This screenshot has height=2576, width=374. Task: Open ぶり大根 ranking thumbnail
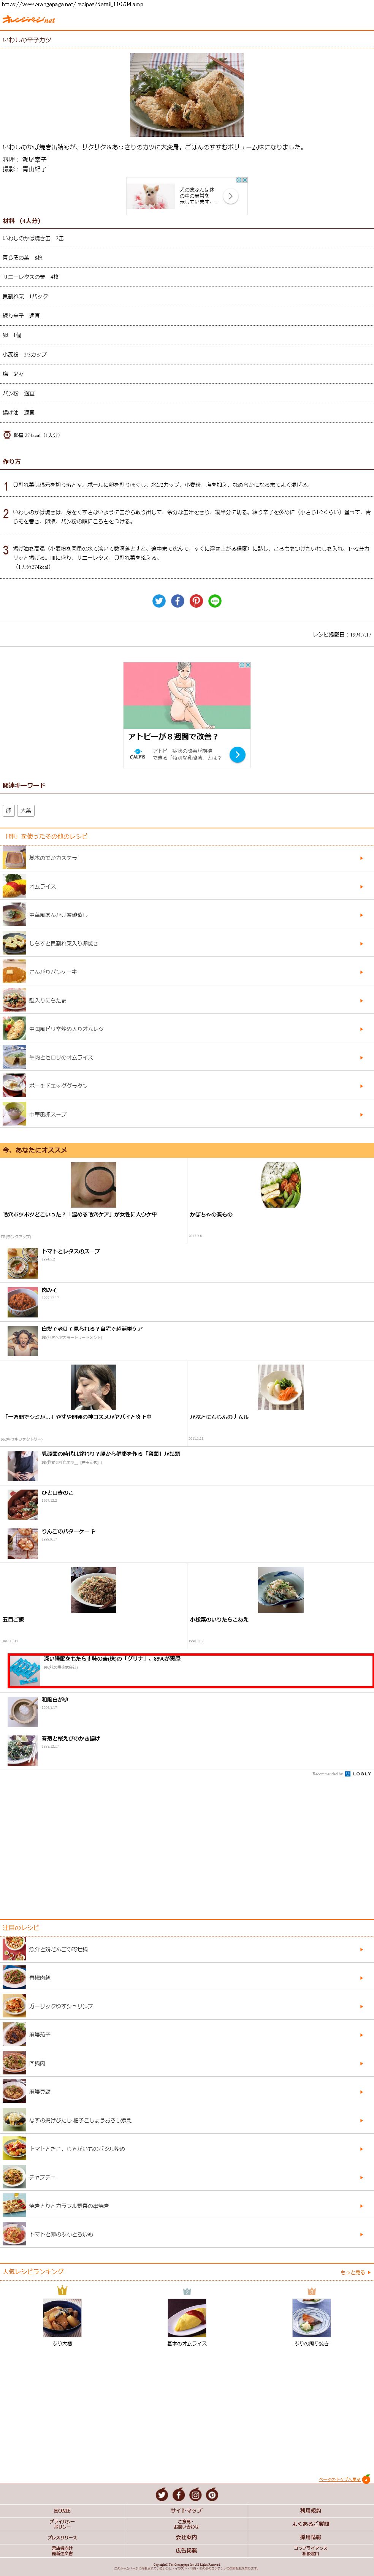[x=62, y=2317]
